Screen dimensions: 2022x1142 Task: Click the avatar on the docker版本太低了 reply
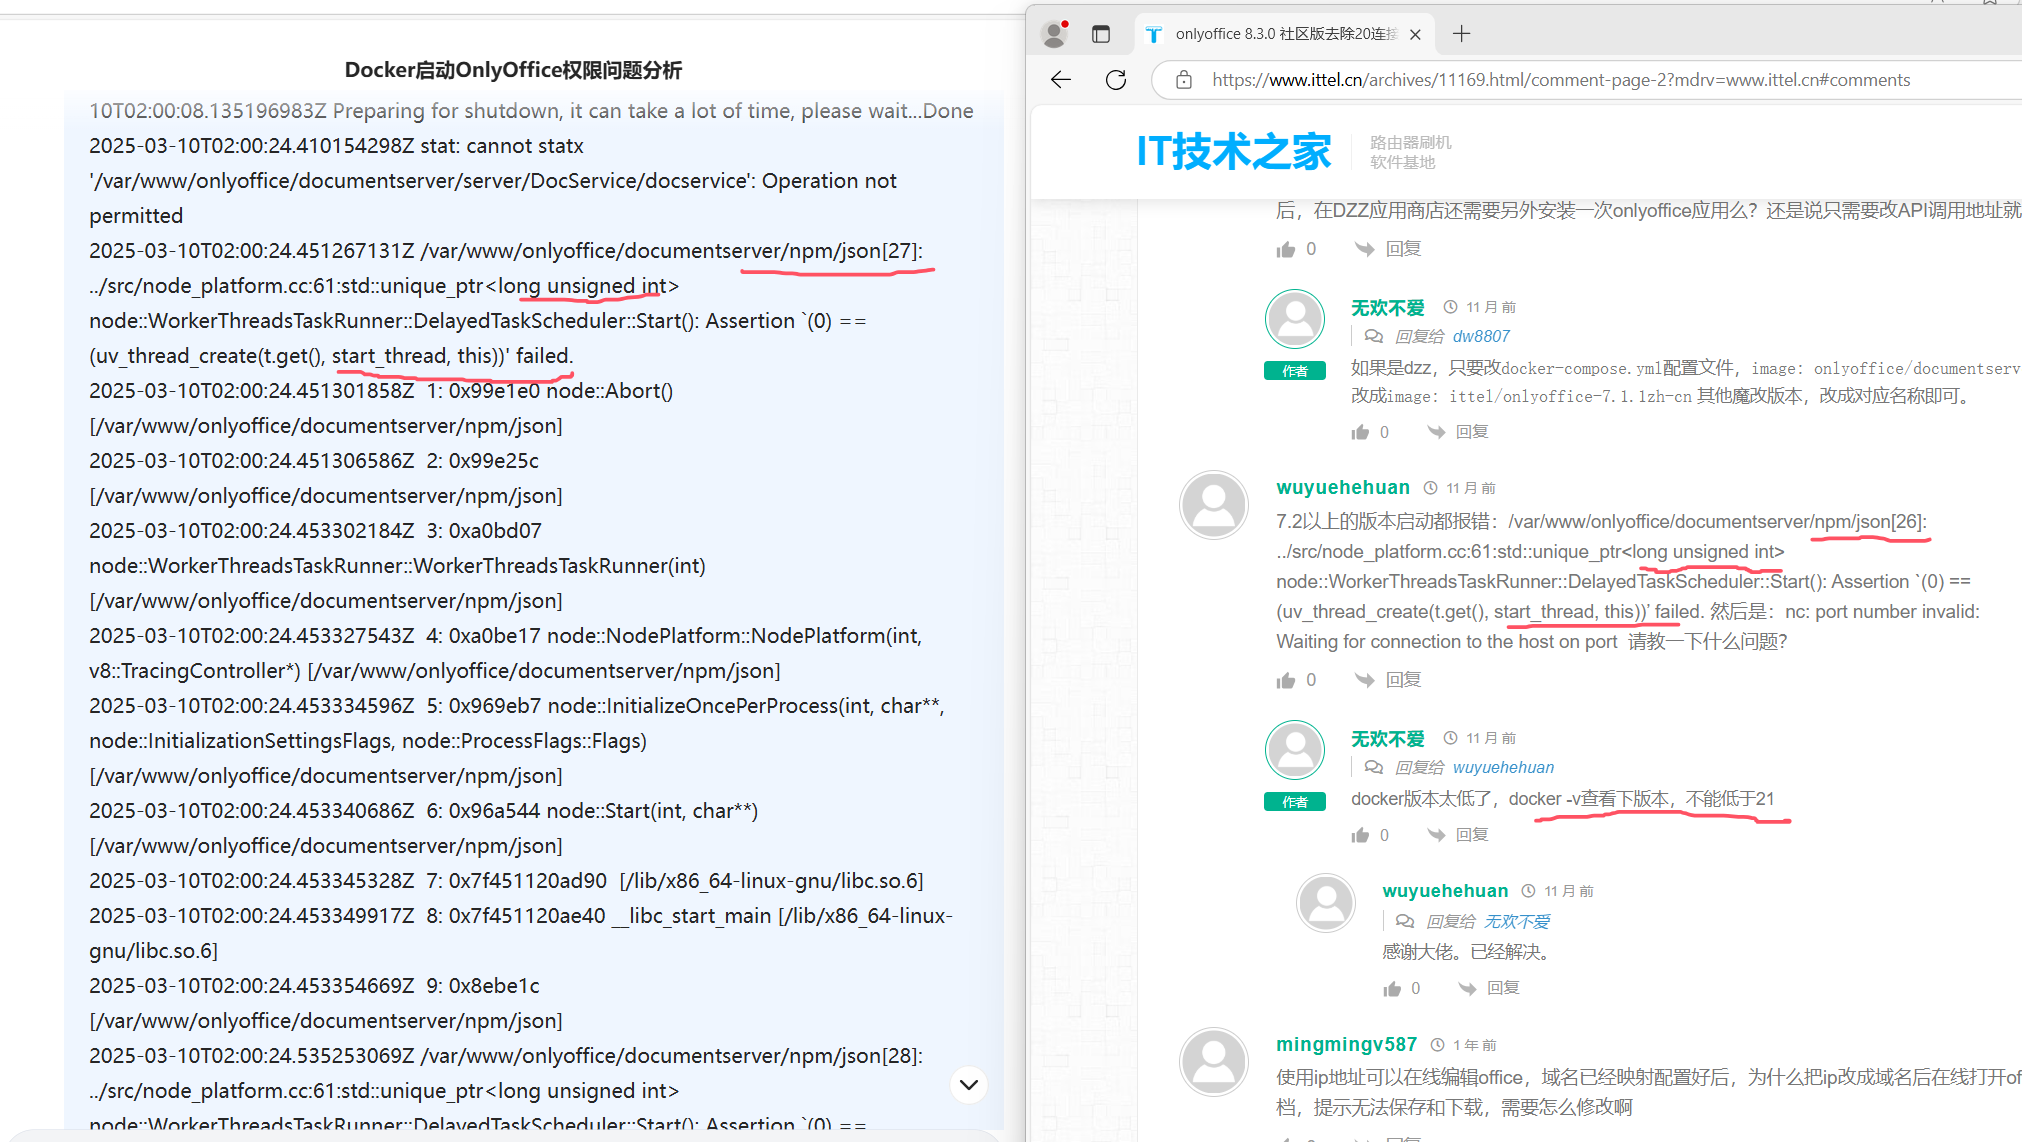[x=1295, y=751]
